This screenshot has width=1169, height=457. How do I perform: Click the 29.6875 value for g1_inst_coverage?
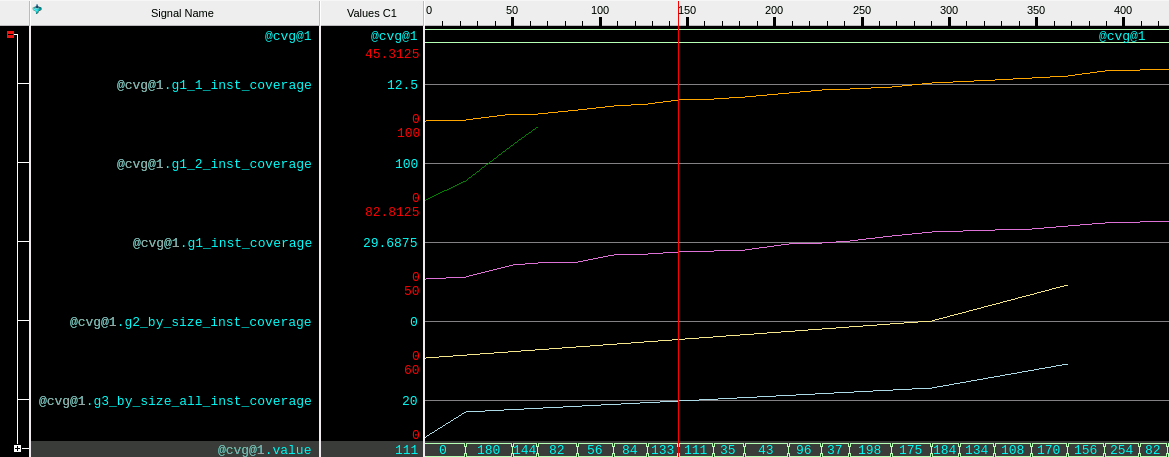tap(390, 243)
